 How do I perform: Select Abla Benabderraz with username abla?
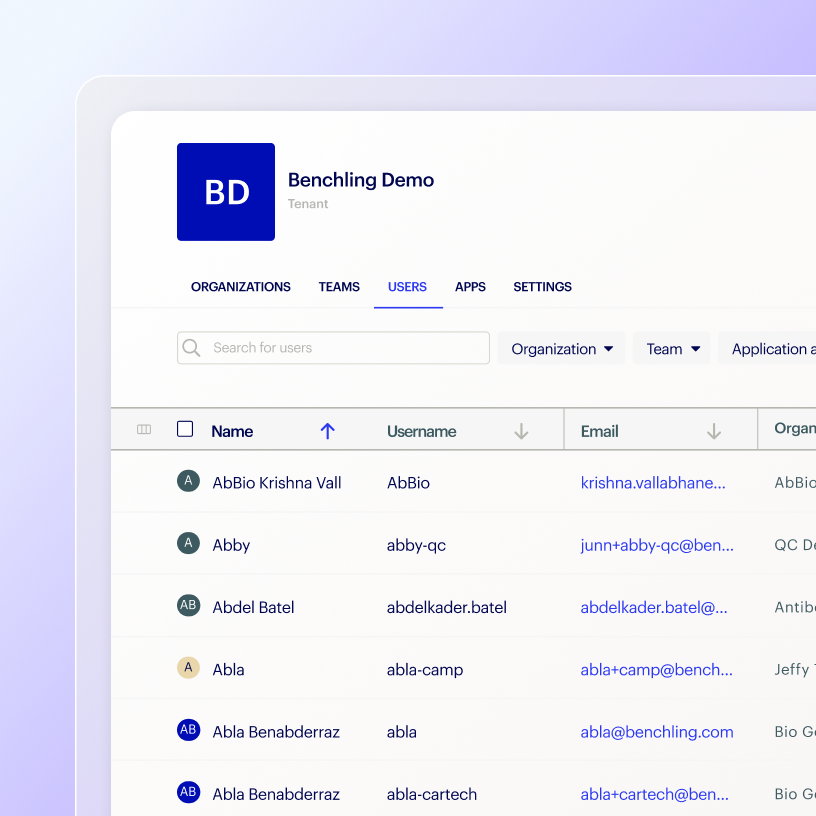(x=276, y=732)
